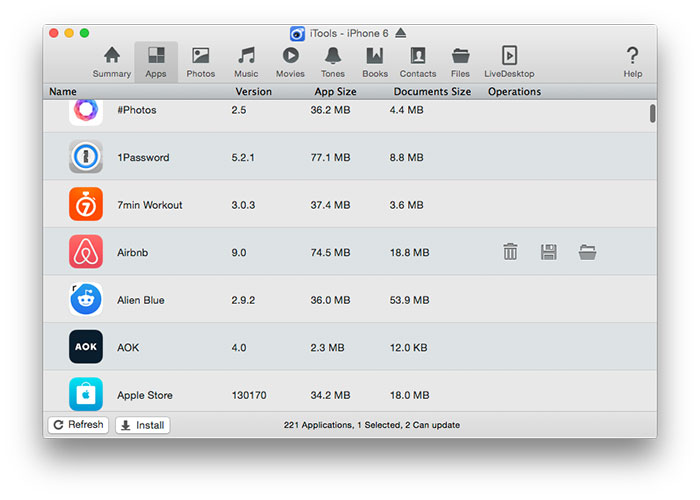Open the Books section

(375, 62)
